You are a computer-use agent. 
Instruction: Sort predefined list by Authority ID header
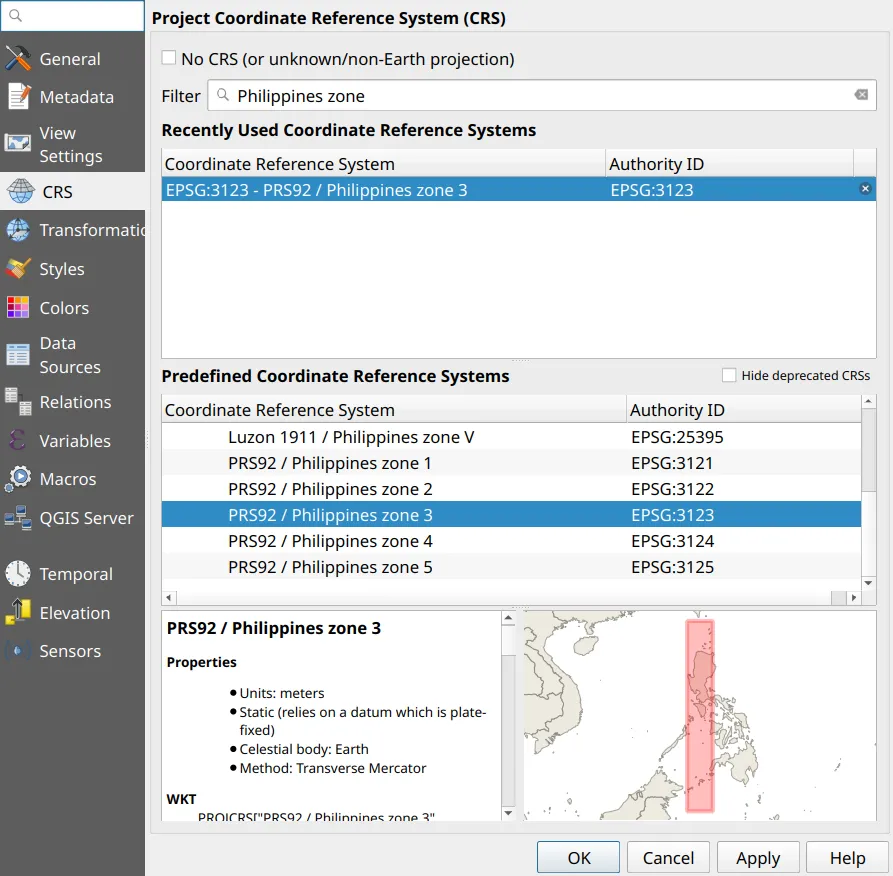point(743,410)
